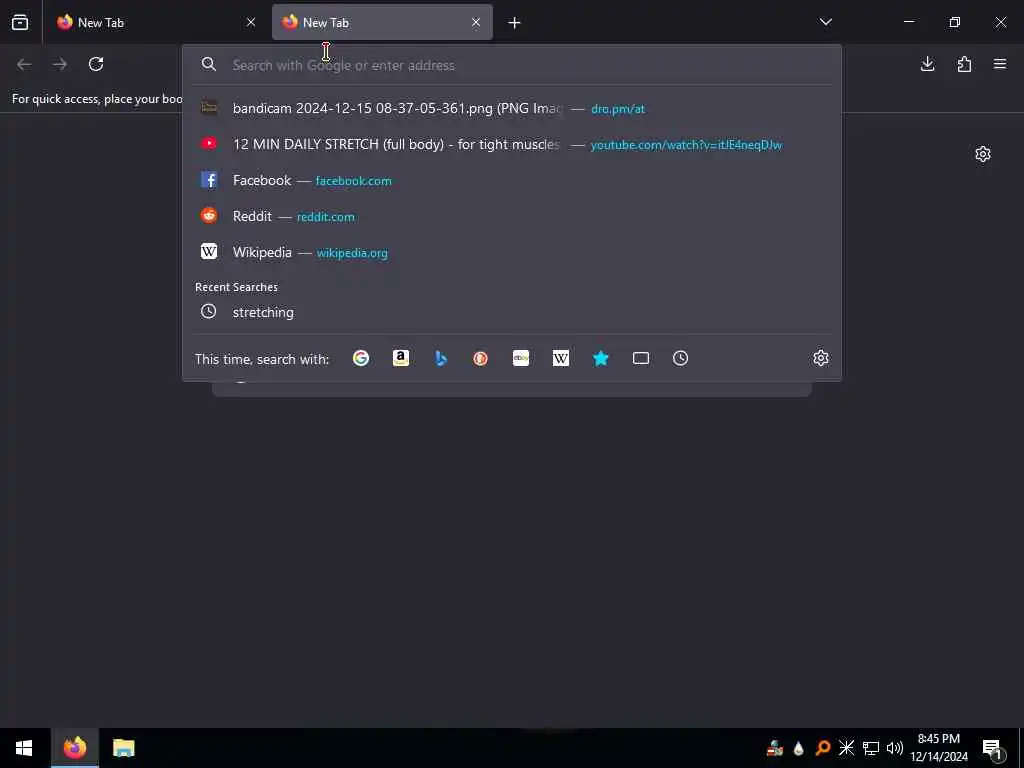The width and height of the screenshot is (1024, 768).
Task: Search history via the clock icon
Action: (680, 358)
